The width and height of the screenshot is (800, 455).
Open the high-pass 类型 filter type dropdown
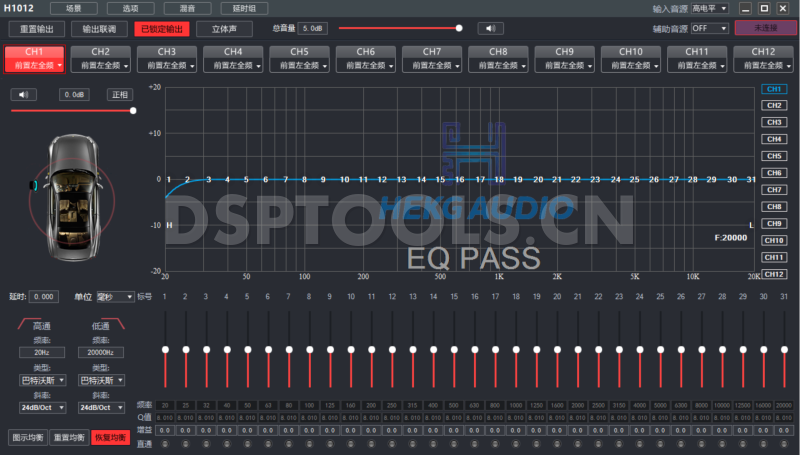click(x=42, y=381)
